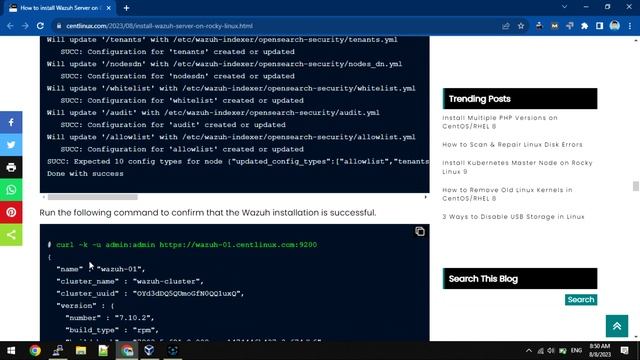Bookmark this tab with the star
This screenshot has height=360, width=640.
tap(521, 26)
